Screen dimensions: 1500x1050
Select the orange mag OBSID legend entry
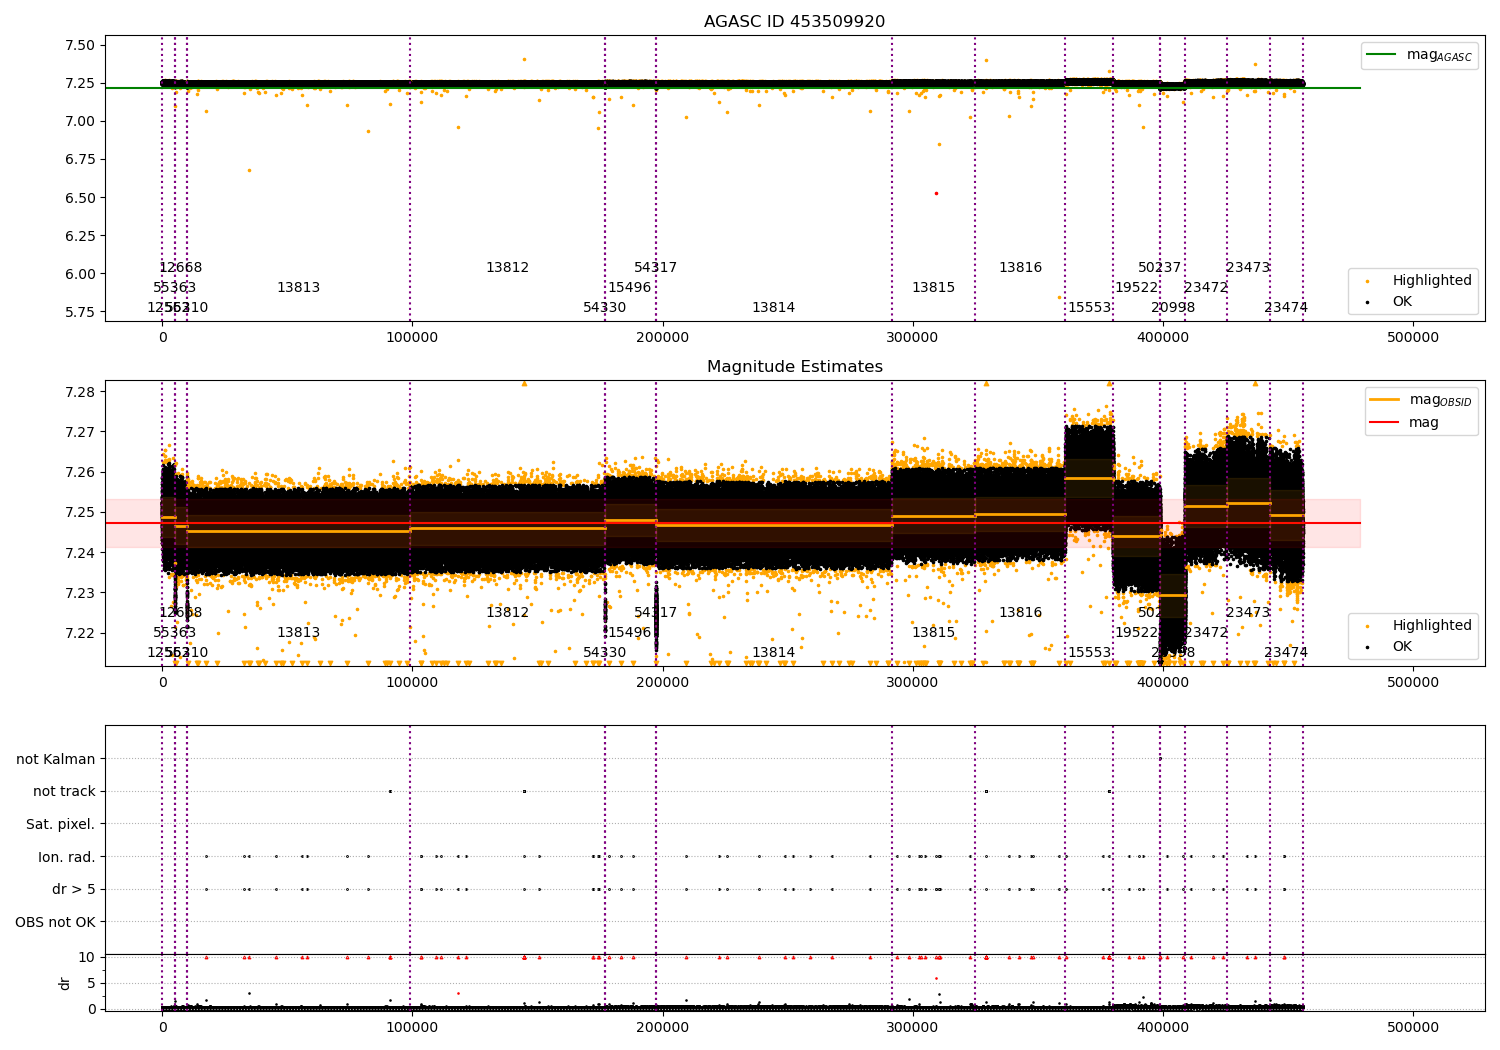1420,400
